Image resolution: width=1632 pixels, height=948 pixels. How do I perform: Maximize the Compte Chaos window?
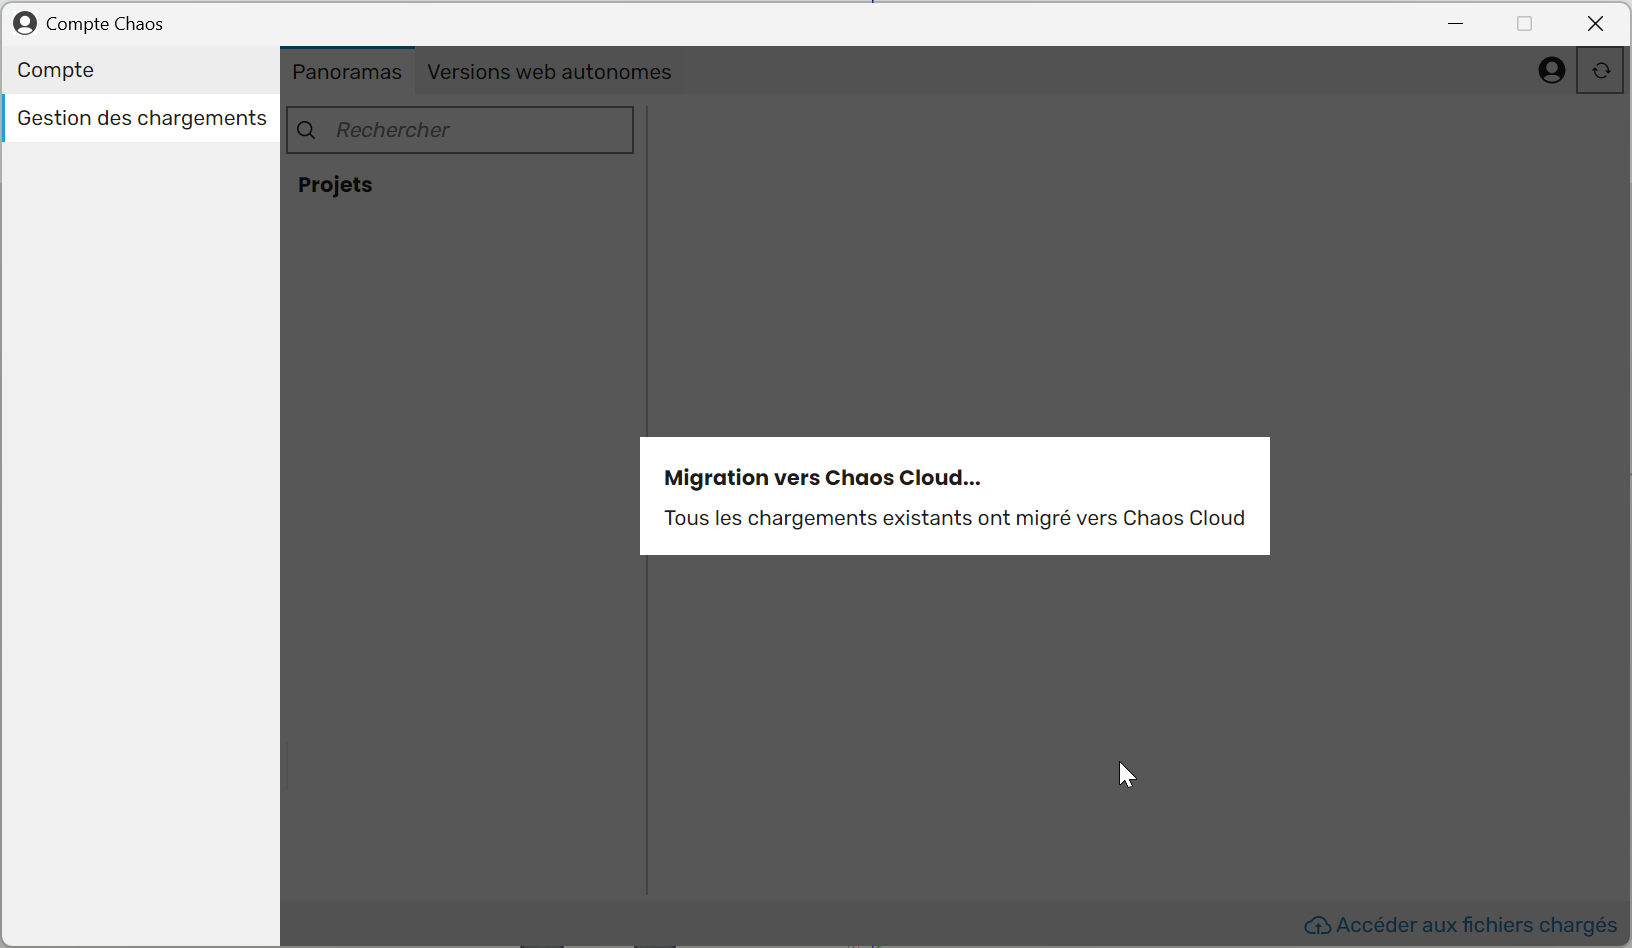point(1524,23)
